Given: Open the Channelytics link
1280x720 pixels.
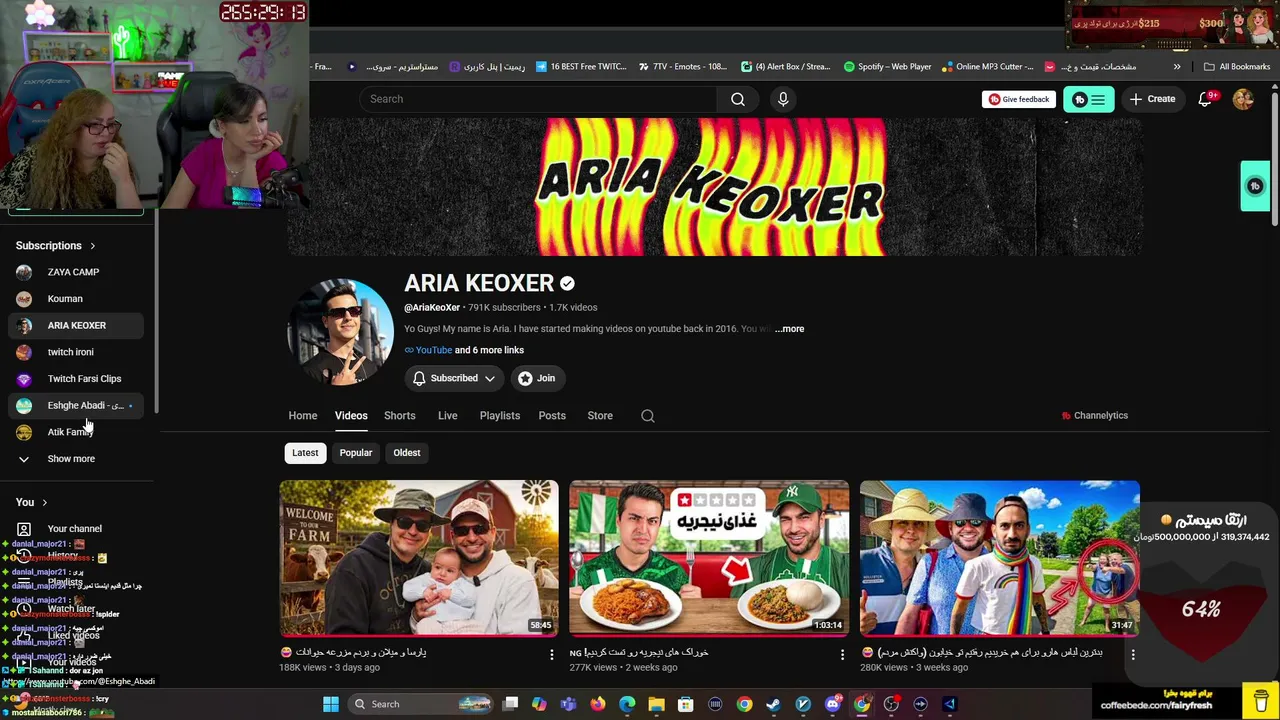Looking at the screenshot, I should (x=1094, y=416).
